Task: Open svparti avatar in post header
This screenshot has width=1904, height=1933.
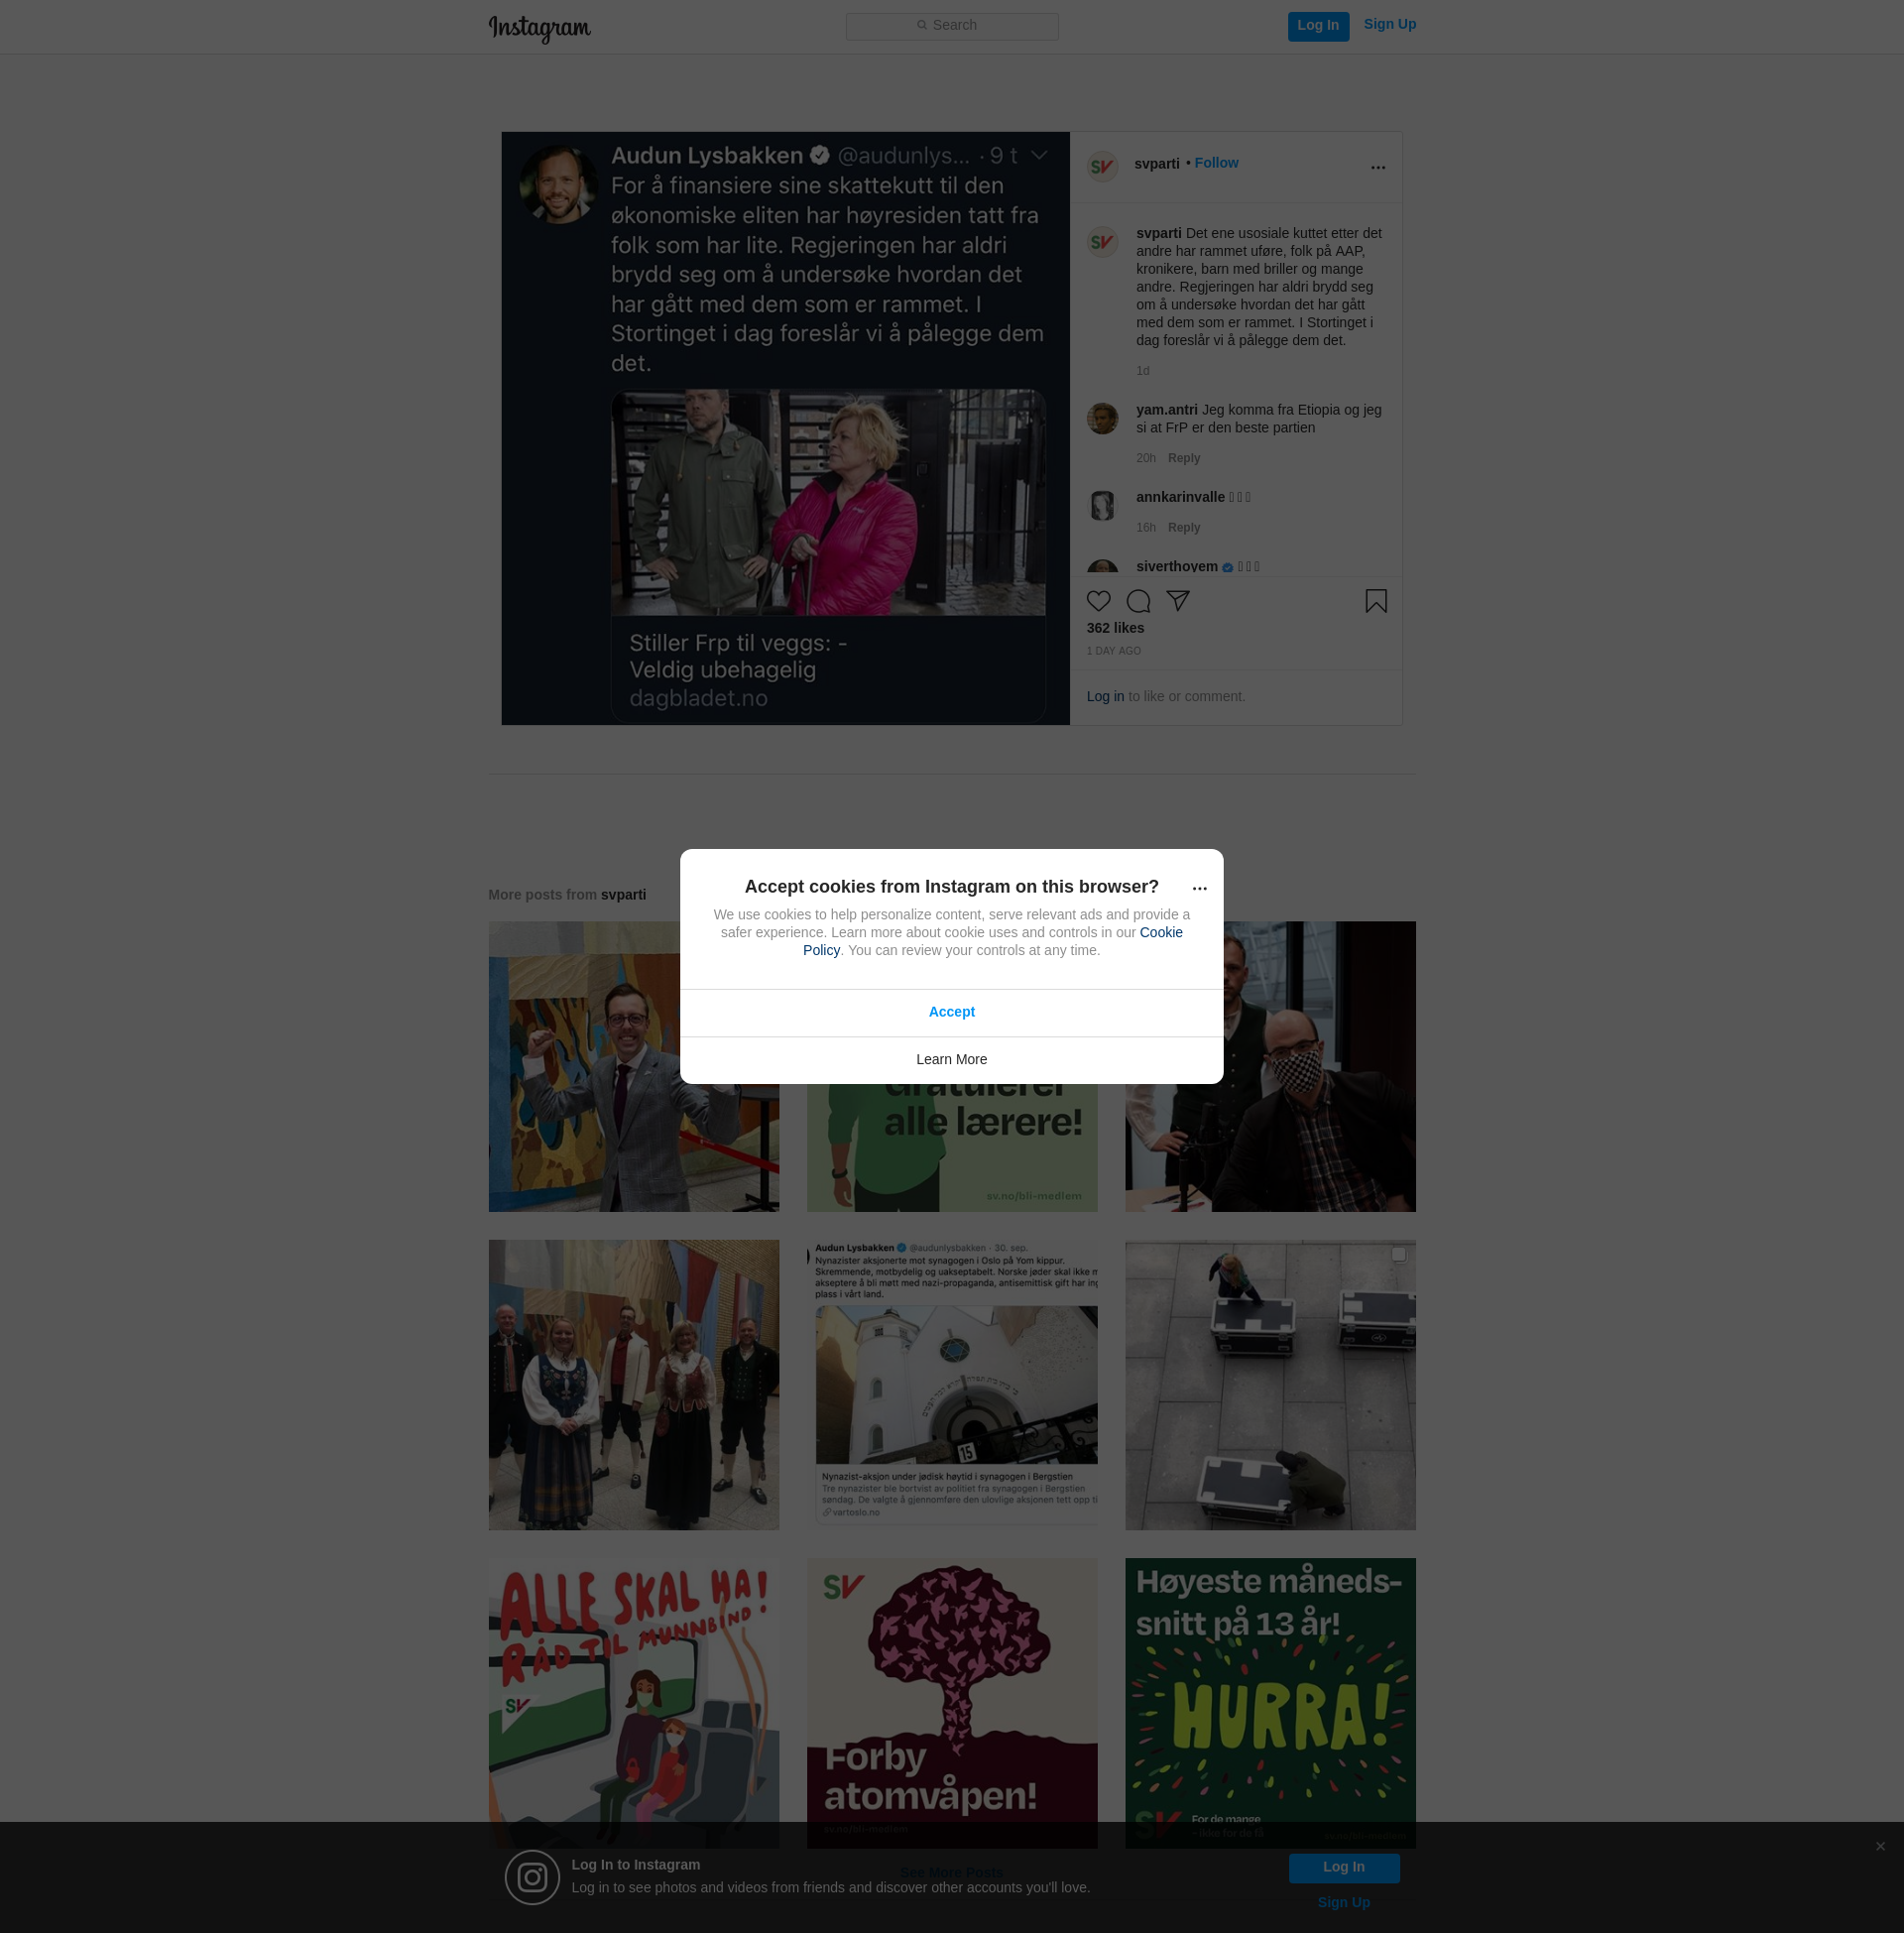Action: coord(1102,167)
